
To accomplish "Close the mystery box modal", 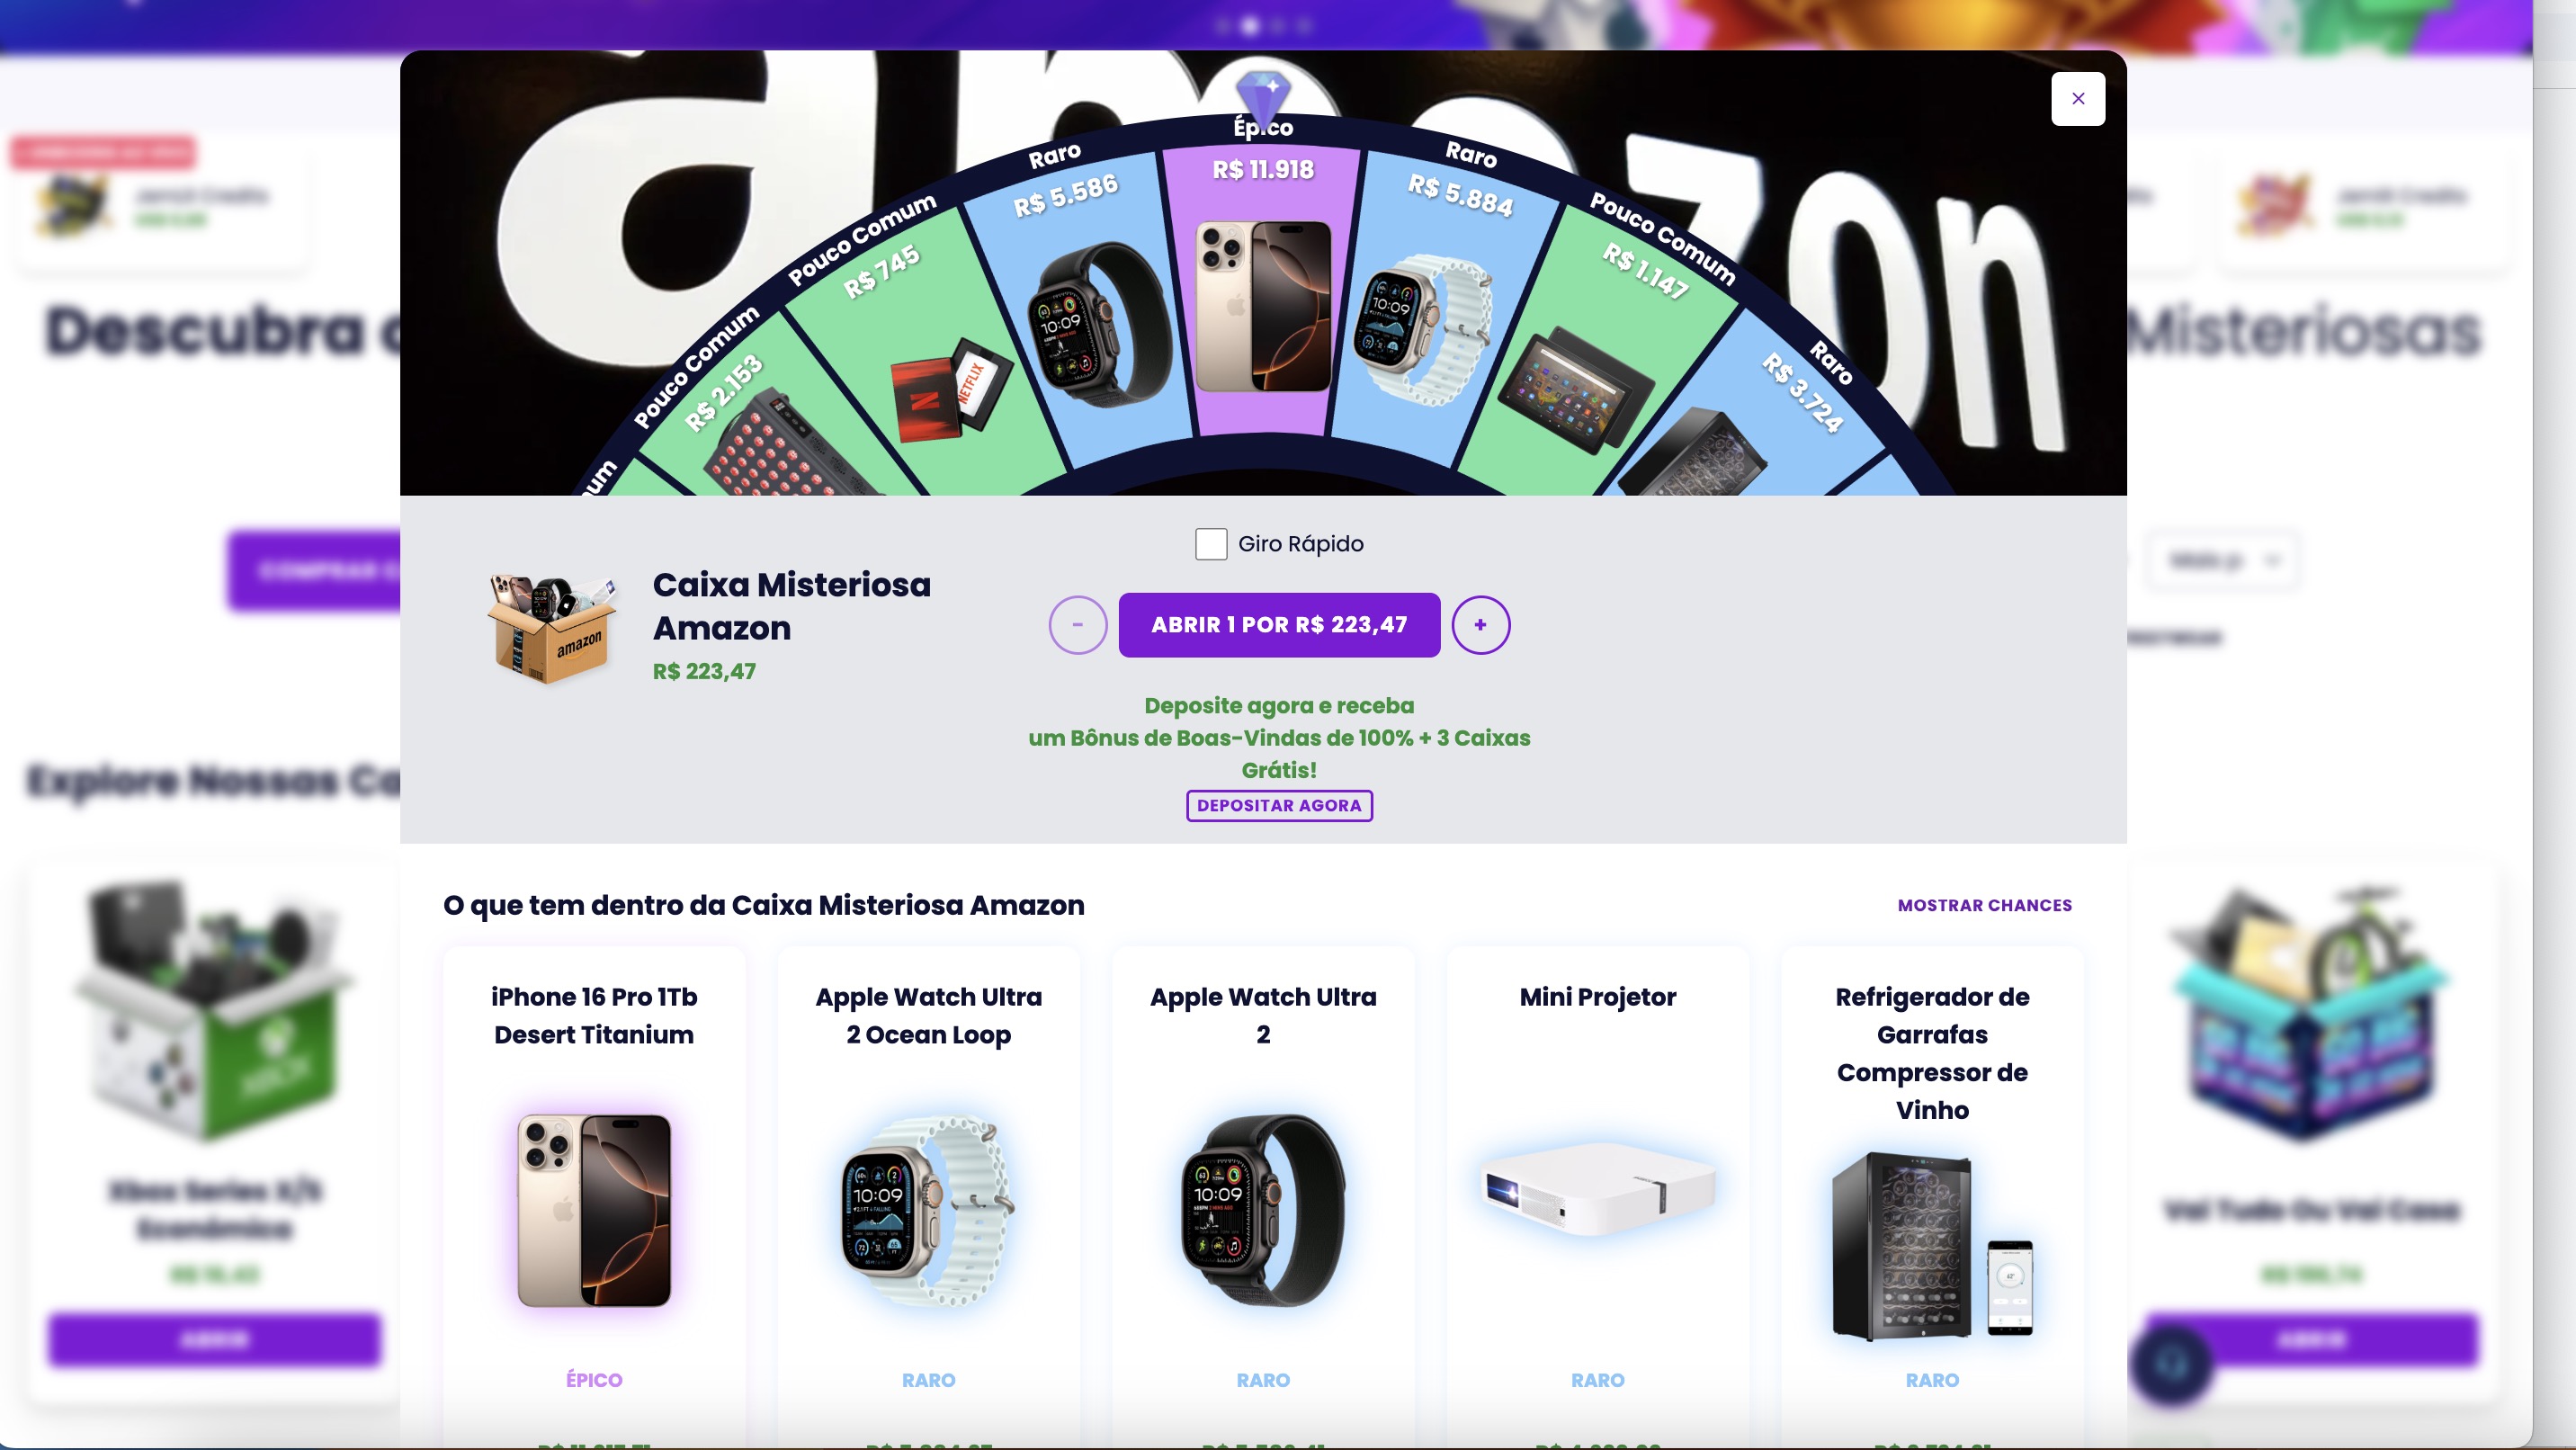I will (x=2077, y=98).
